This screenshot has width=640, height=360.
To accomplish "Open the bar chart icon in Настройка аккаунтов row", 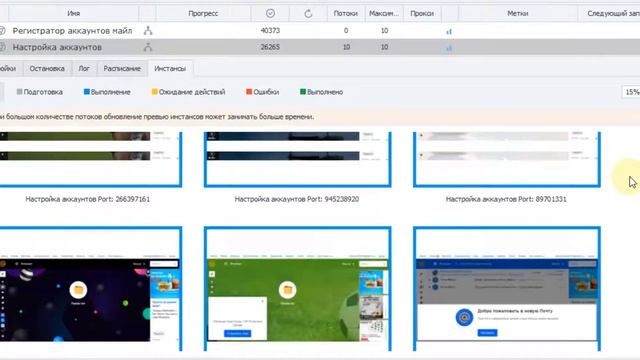I will click(449, 48).
